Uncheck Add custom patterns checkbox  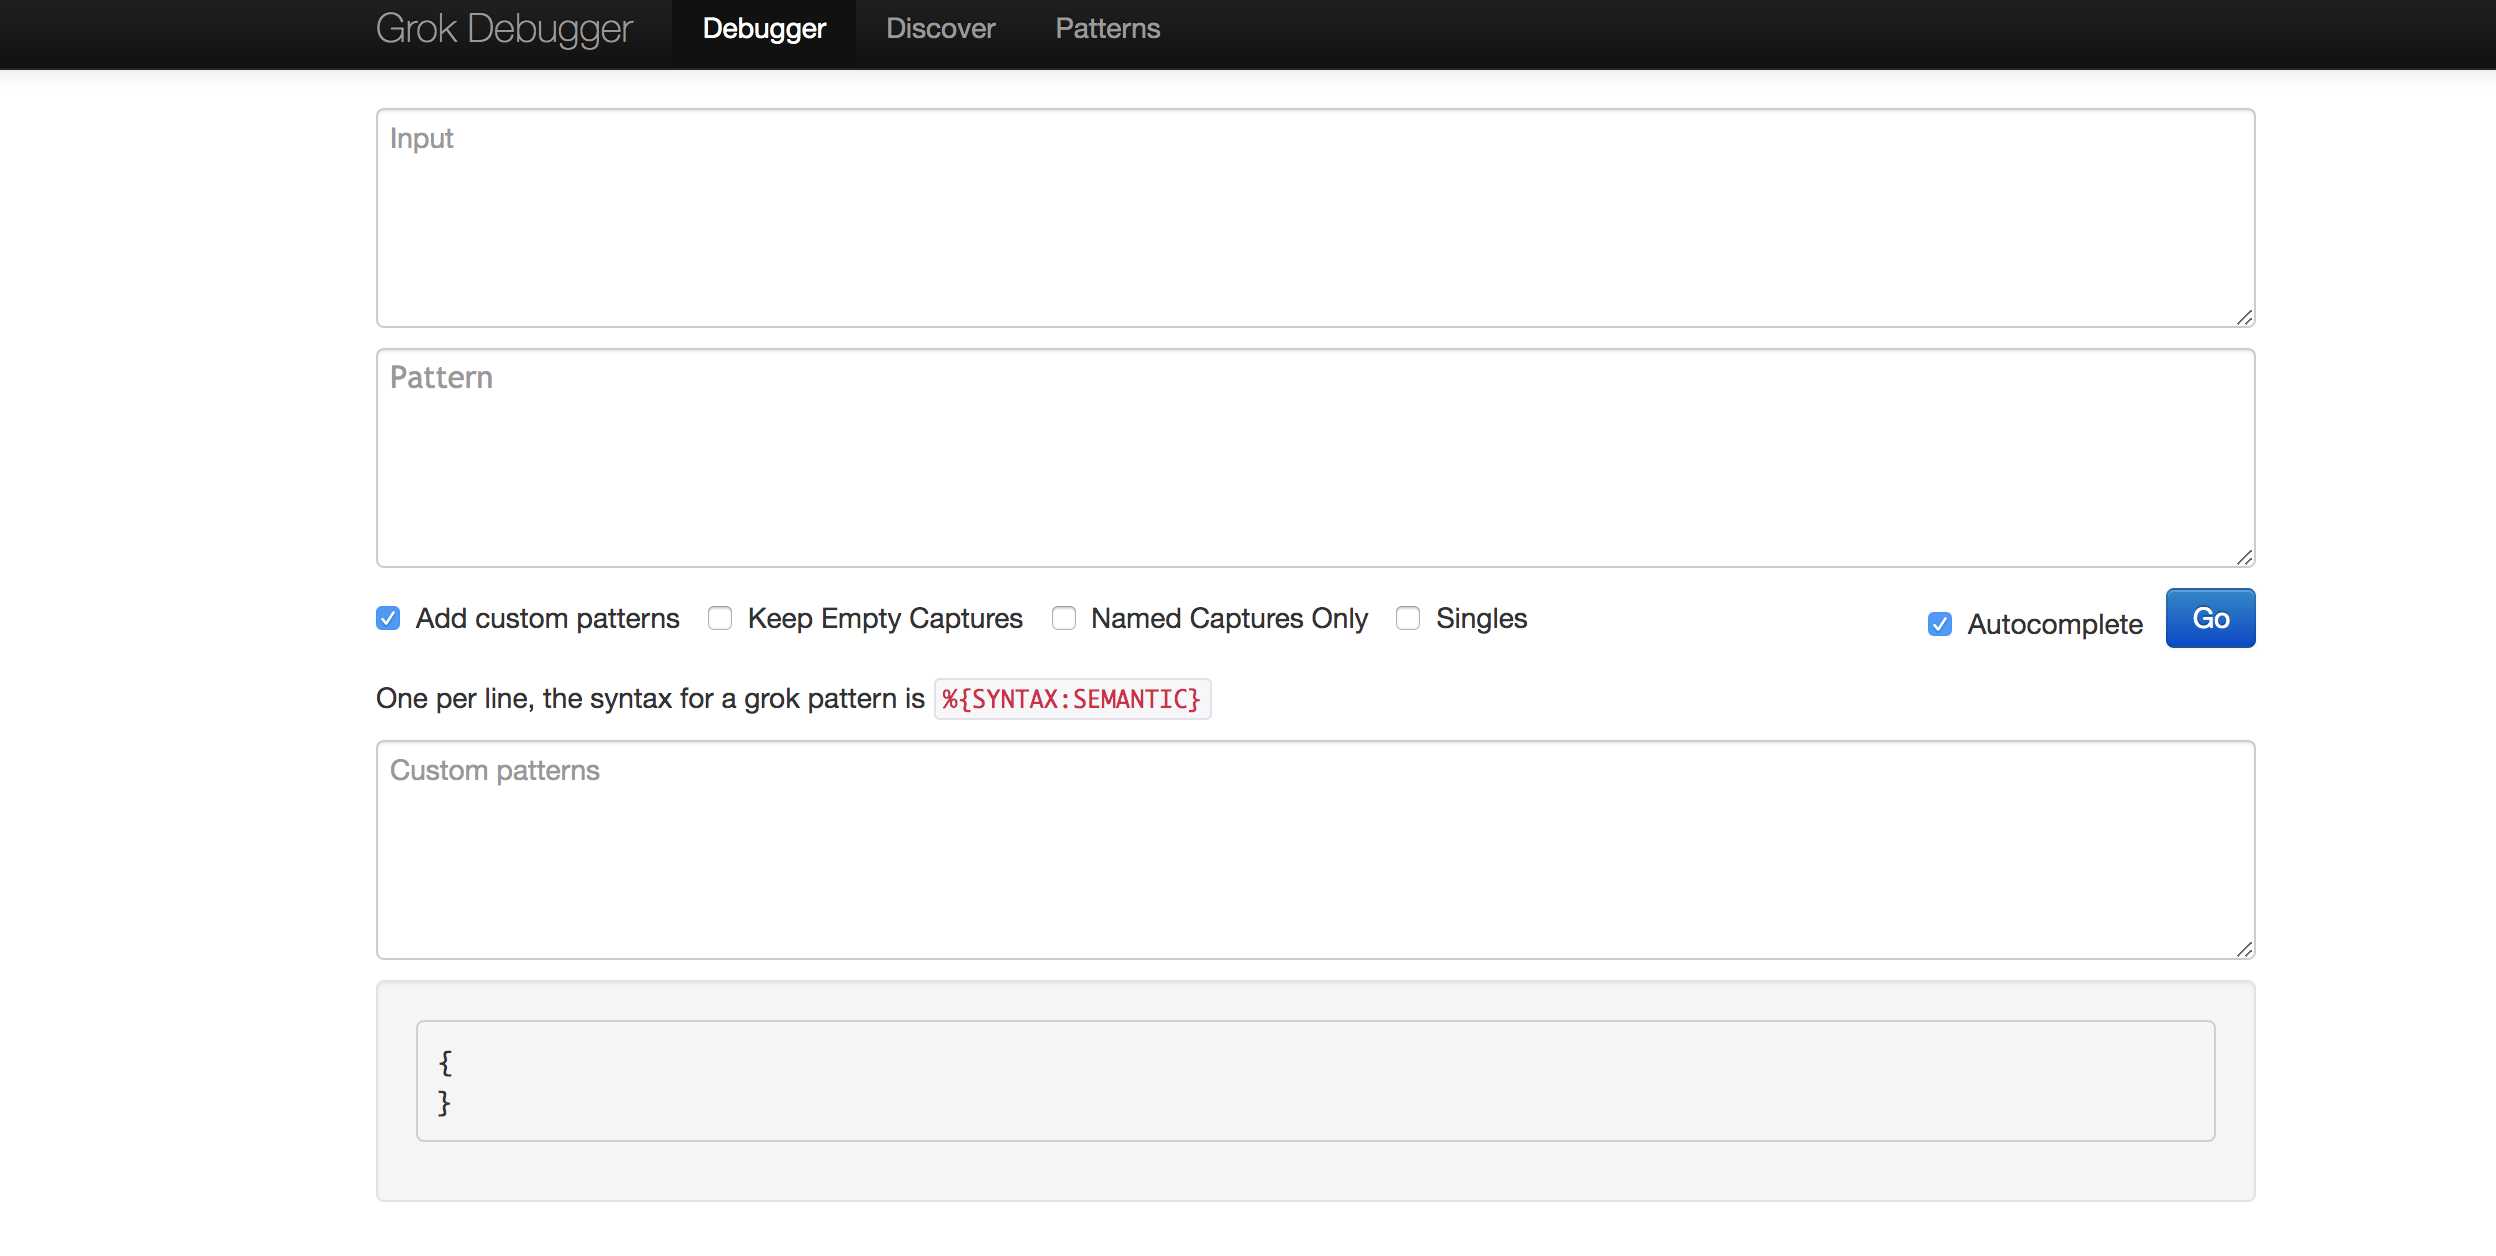(x=388, y=619)
